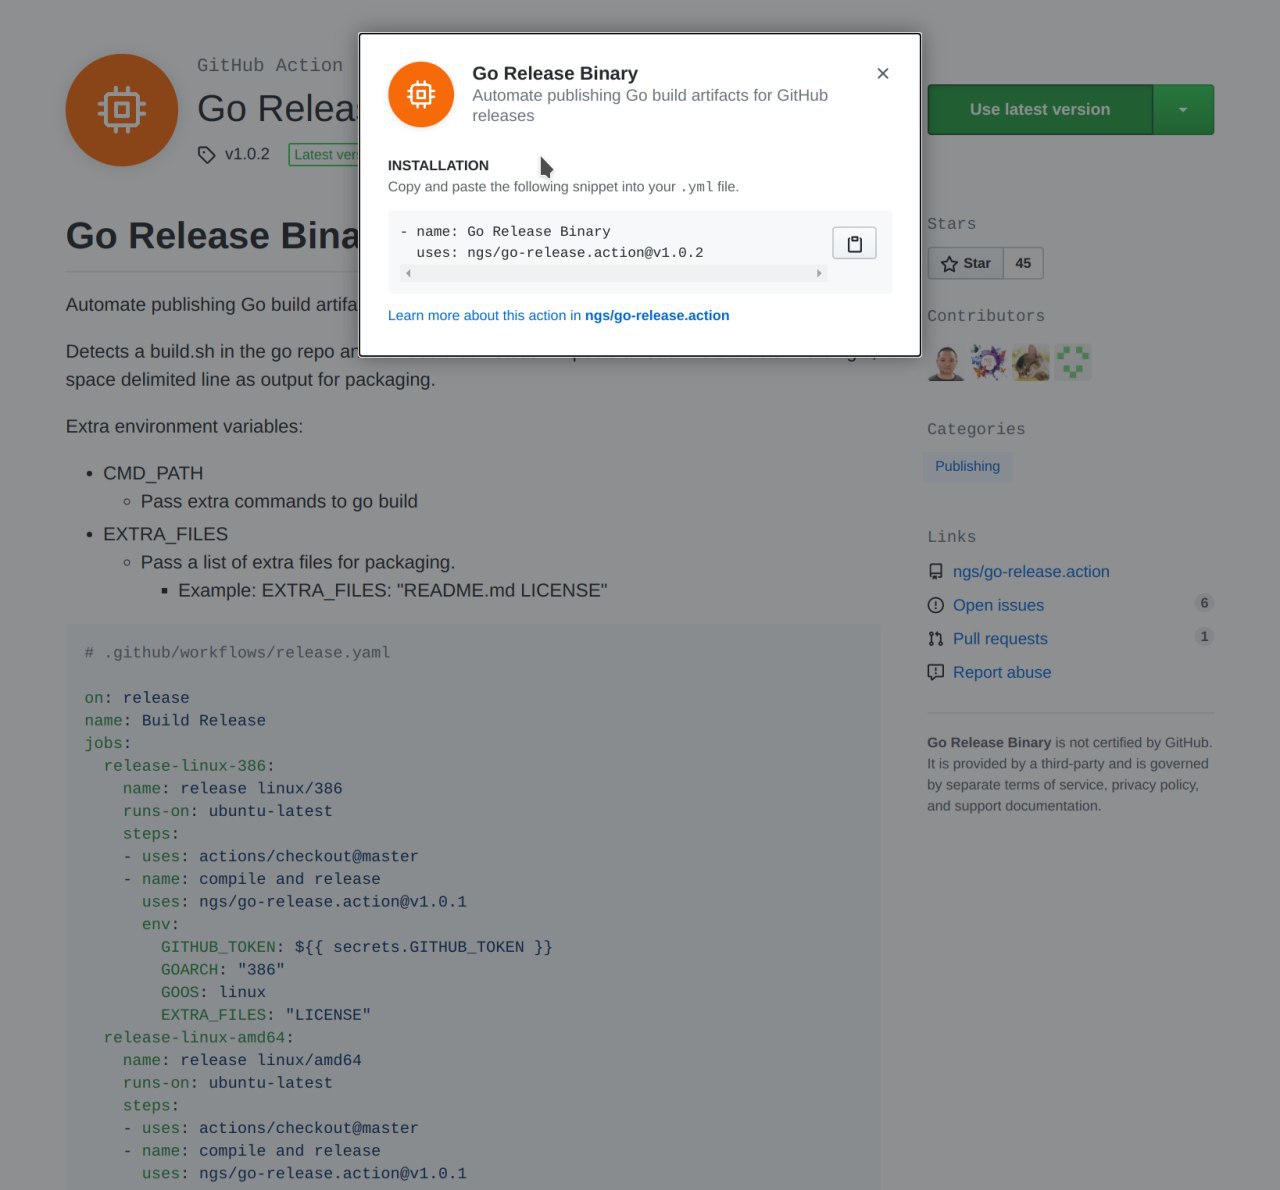
Task: Click the orange Go Release Binary icon in dialog
Action: 421,95
